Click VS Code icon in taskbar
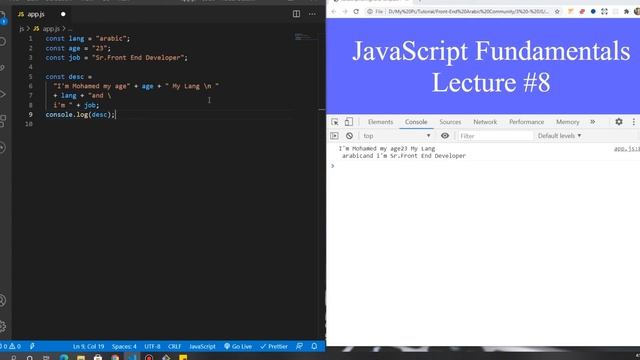Viewport: 640px width, 360px height. pos(132,357)
